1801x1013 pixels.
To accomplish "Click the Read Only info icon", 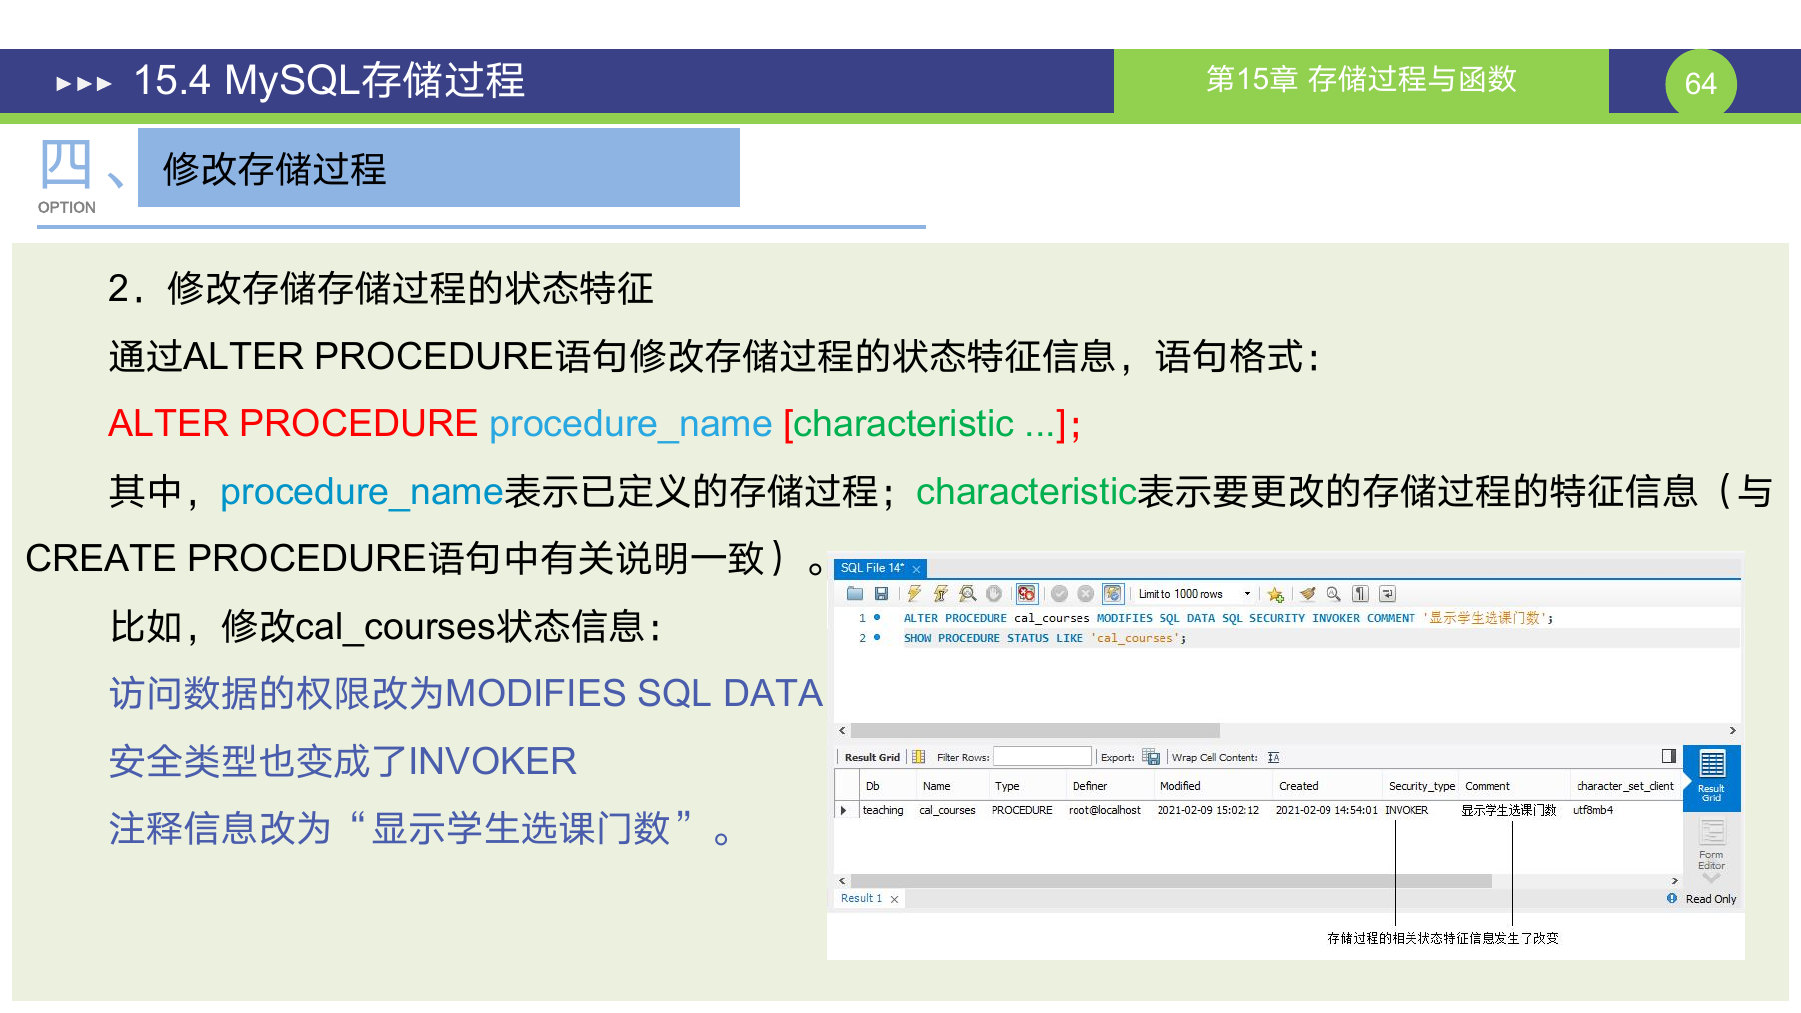I will [x=1672, y=898].
